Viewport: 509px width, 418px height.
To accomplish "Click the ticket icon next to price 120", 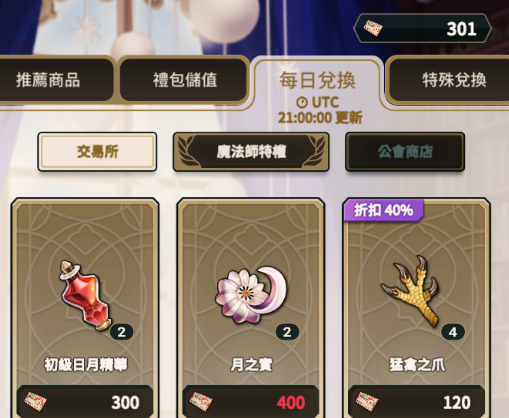I will [367, 401].
